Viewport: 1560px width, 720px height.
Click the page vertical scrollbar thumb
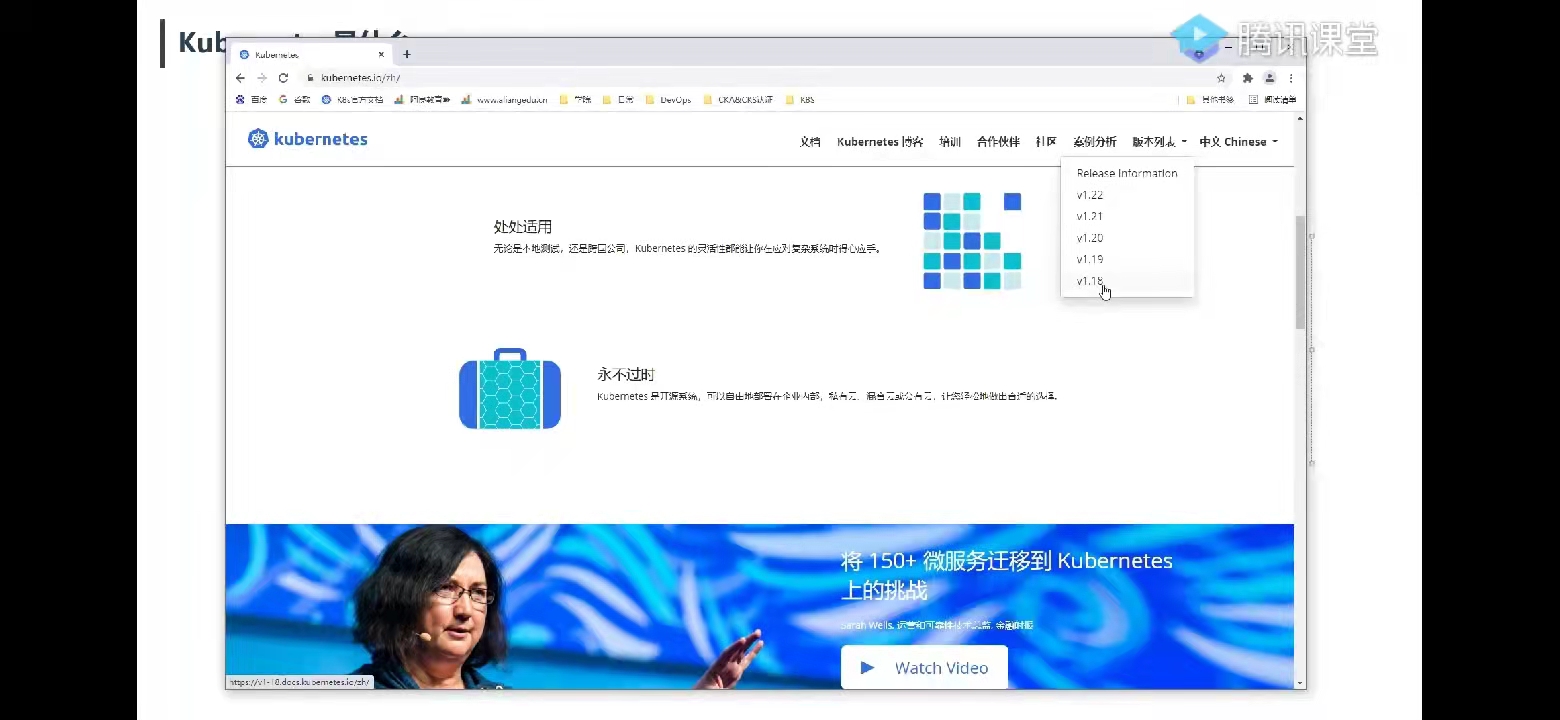1300,272
